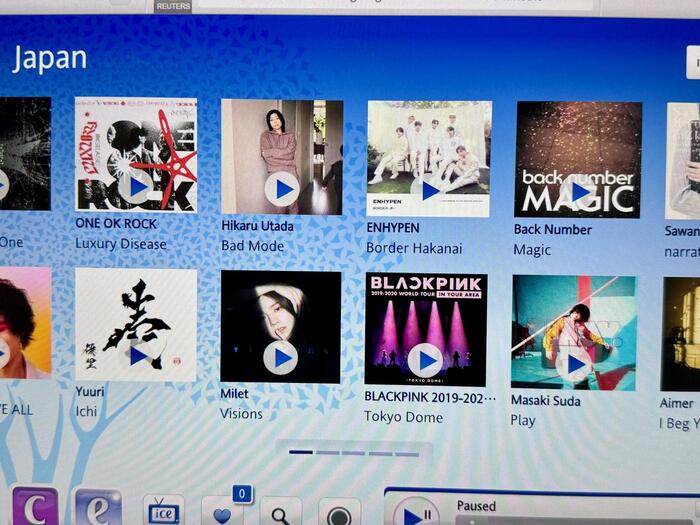Select 'Back Number' artist name
The width and height of the screenshot is (700, 525).
pos(553,229)
